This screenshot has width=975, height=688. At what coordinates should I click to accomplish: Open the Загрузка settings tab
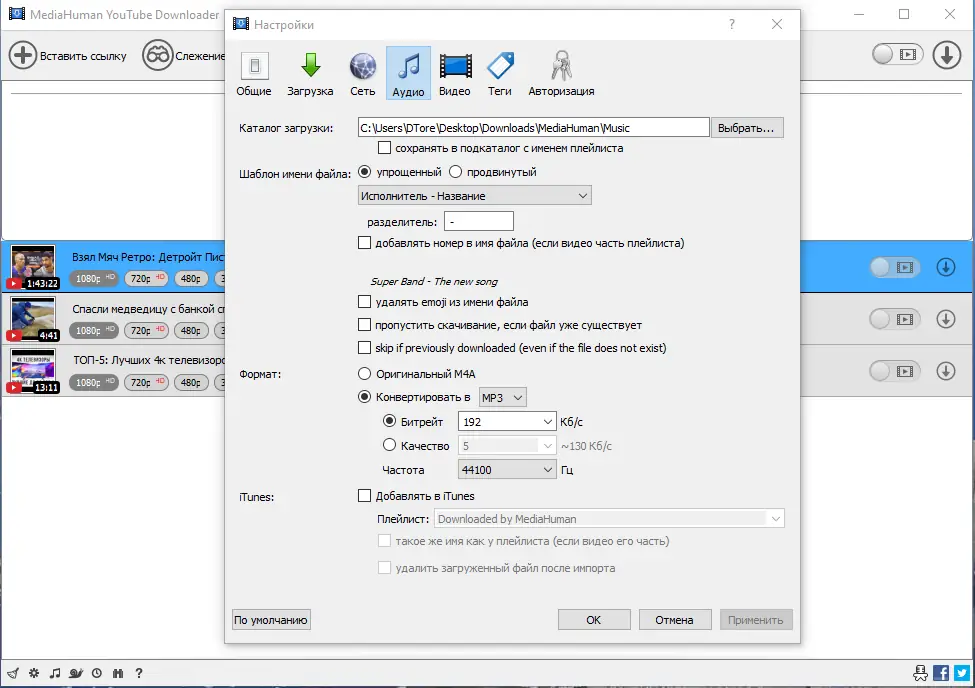pyautogui.click(x=310, y=74)
